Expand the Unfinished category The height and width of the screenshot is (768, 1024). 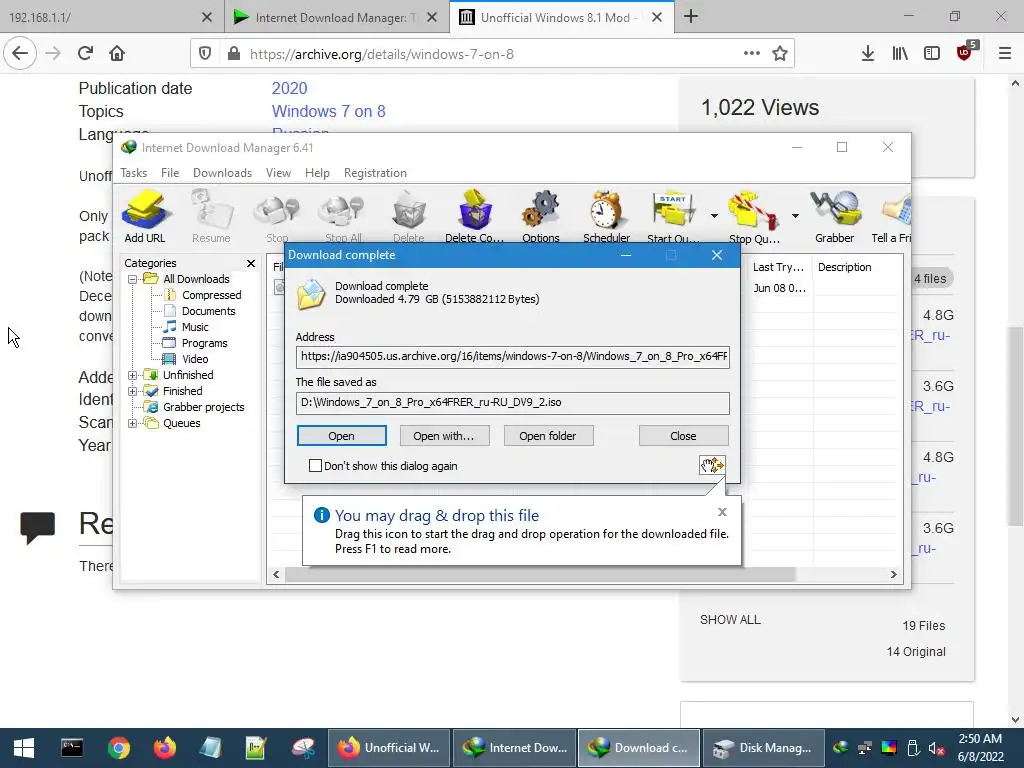[x=133, y=375]
